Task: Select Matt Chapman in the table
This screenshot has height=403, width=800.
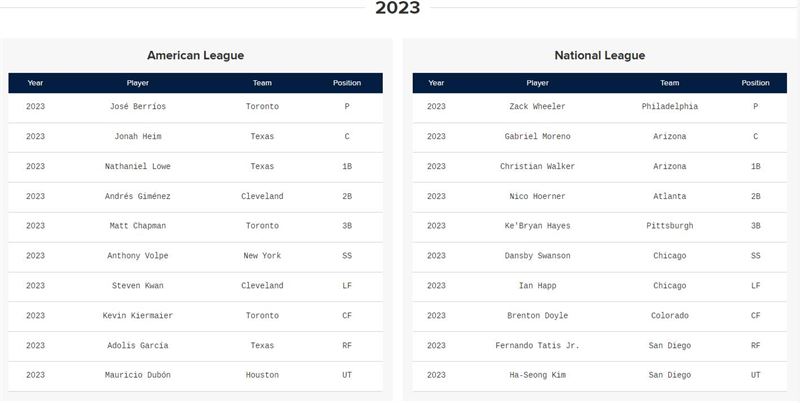Action: pyautogui.click(x=138, y=225)
